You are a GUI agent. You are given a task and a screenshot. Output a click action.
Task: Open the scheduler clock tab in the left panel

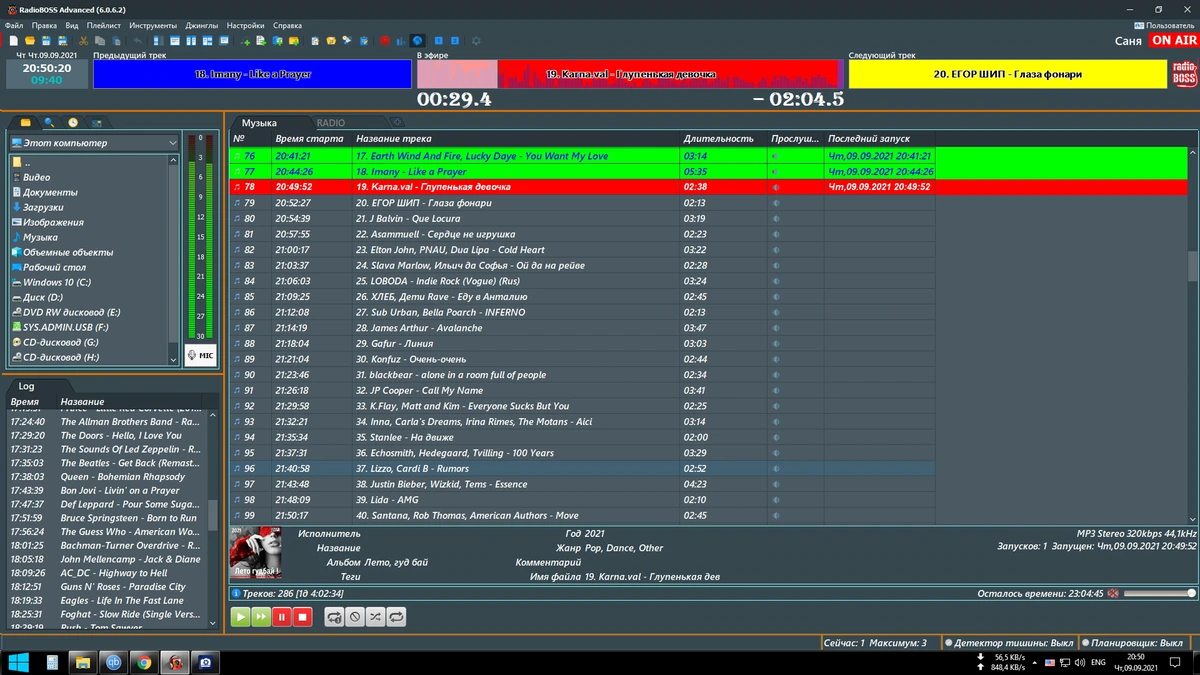[73, 122]
